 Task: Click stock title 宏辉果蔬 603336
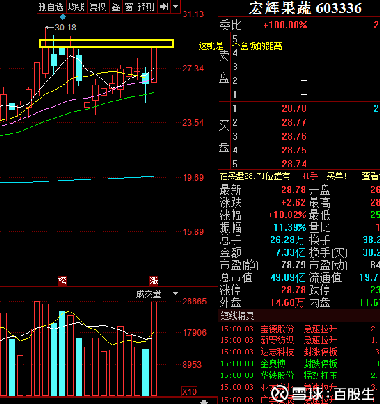(x=305, y=8)
